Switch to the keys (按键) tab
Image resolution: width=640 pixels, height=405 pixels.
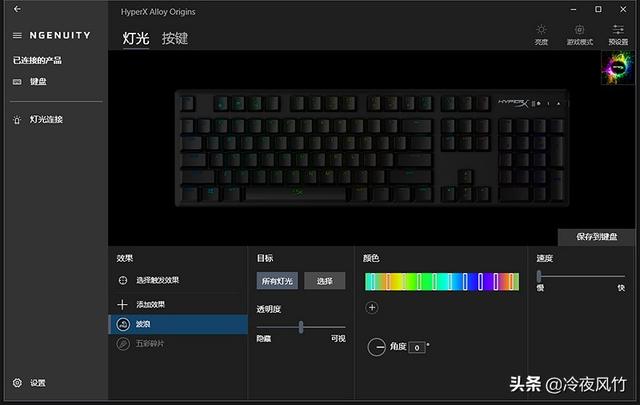tap(175, 38)
